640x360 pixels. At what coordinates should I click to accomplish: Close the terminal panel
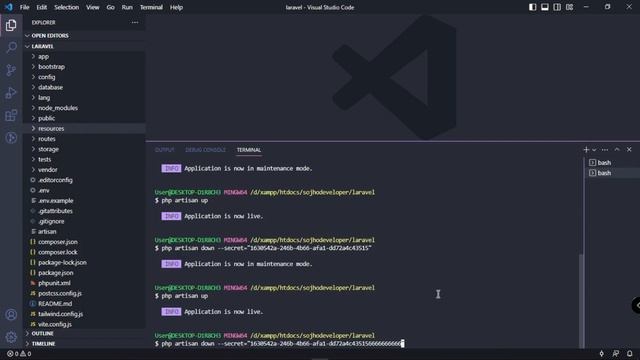pos(629,150)
